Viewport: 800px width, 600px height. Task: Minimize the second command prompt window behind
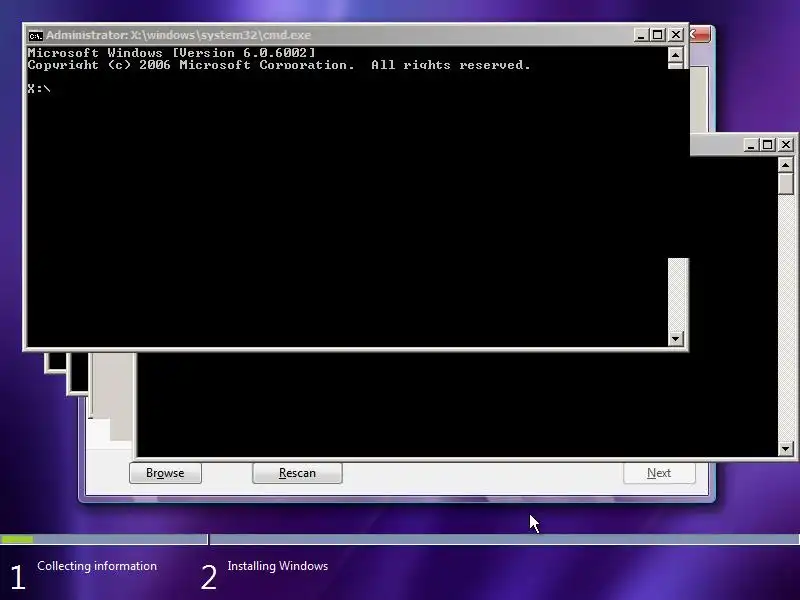click(x=750, y=145)
